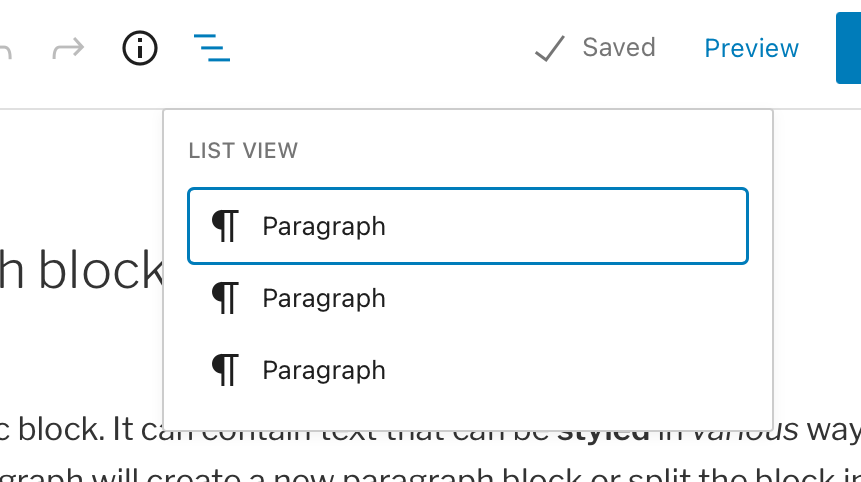Click the word 'way' at paragraph's right edge

coord(833,430)
